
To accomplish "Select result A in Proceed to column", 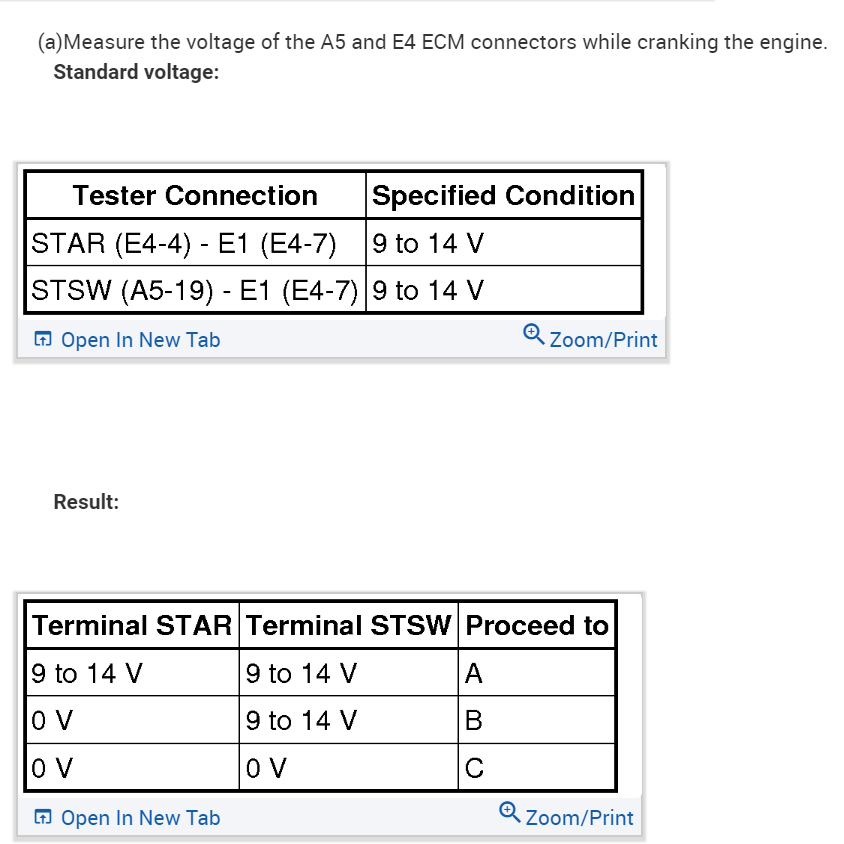I will click(x=474, y=674).
